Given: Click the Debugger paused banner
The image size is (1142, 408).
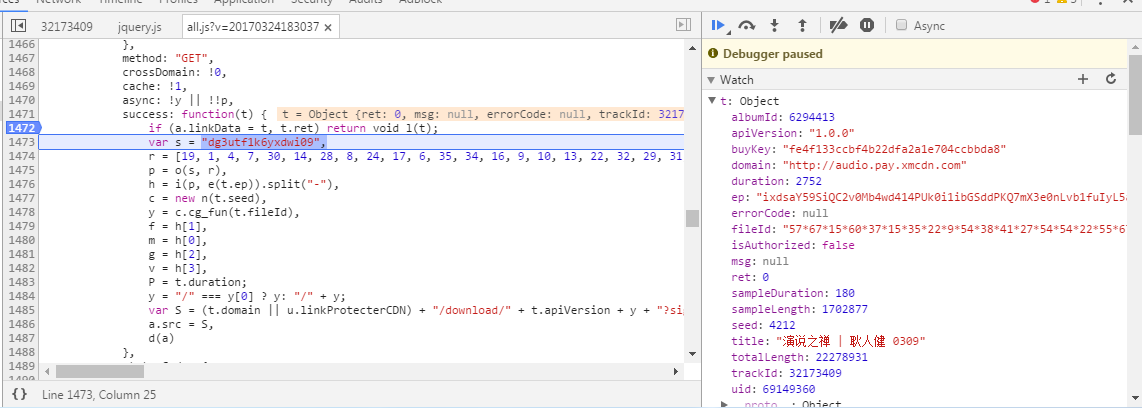Looking at the screenshot, I should coord(915,54).
